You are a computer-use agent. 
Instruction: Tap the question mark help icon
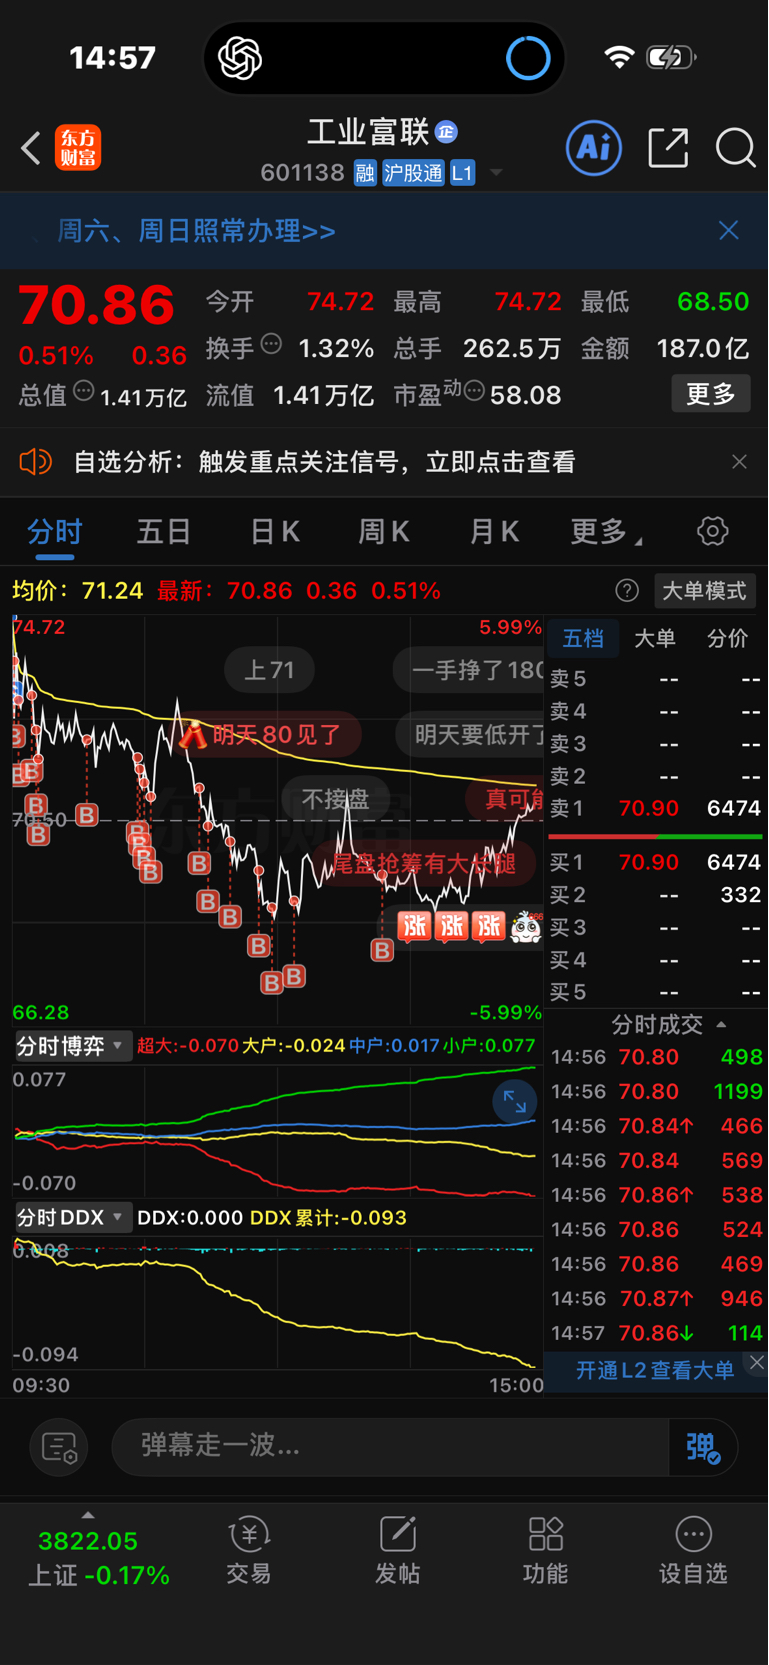pos(627,591)
